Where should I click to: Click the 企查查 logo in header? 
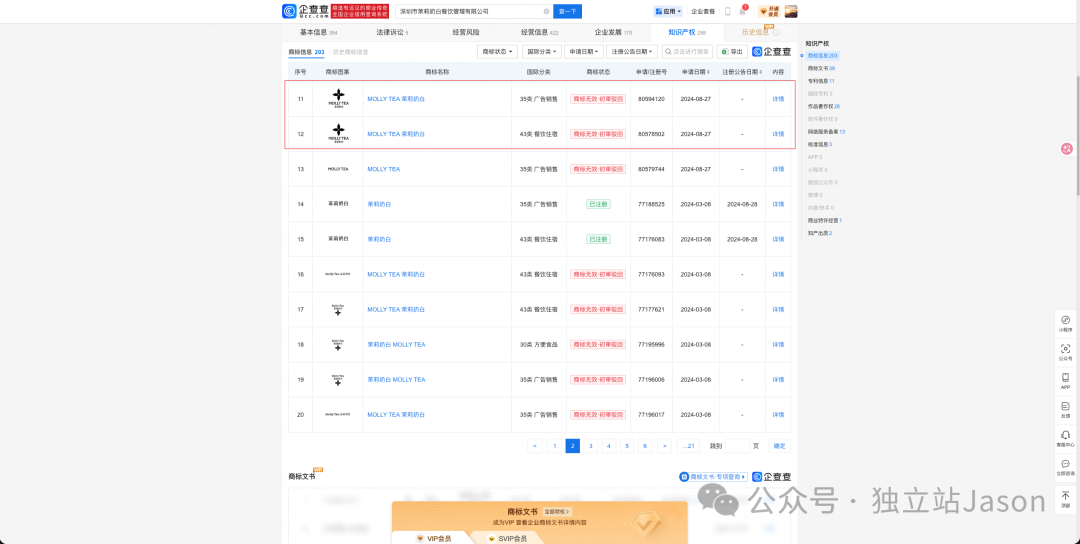pos(305,11)
